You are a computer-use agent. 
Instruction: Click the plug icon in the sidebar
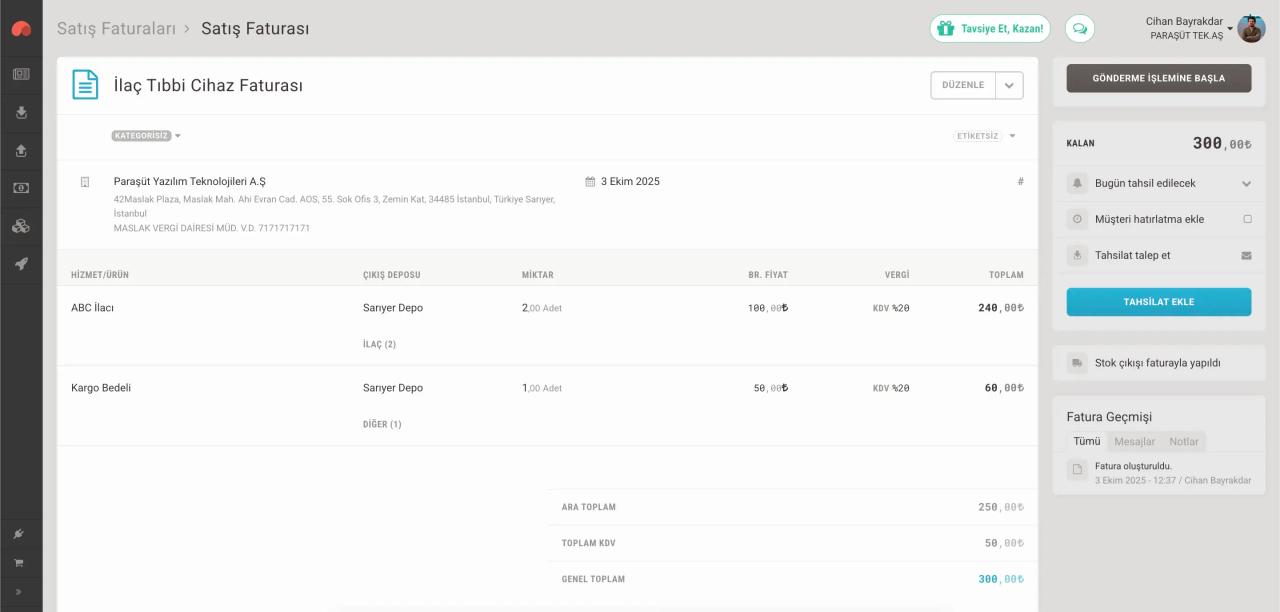pos(19,534)
